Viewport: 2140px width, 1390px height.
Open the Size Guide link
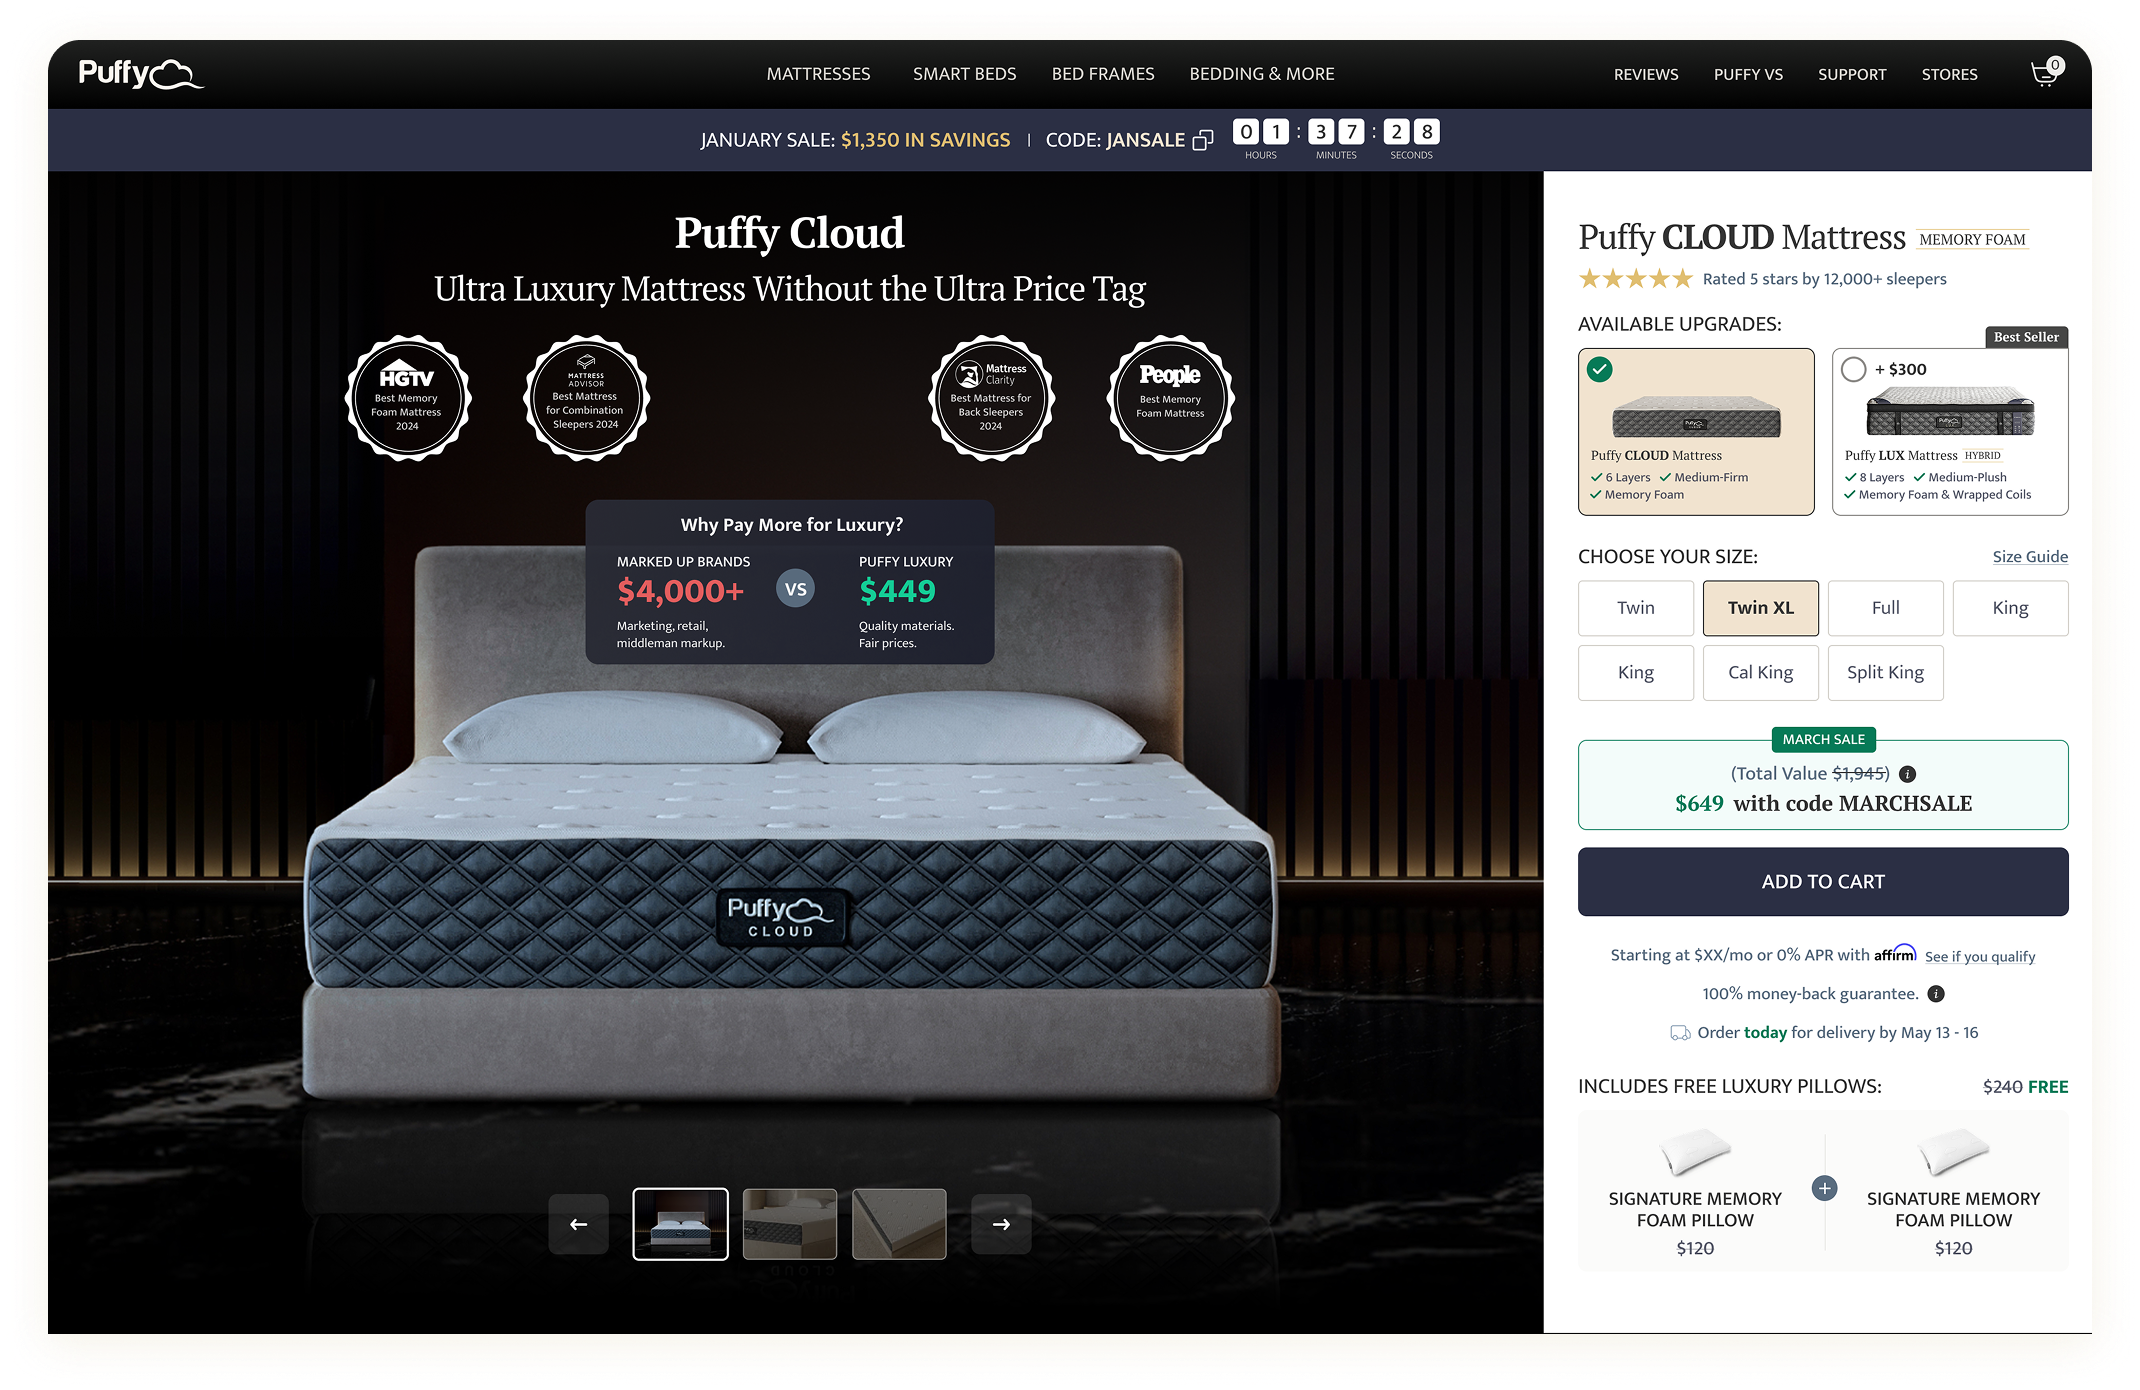tap(2030, 557)
